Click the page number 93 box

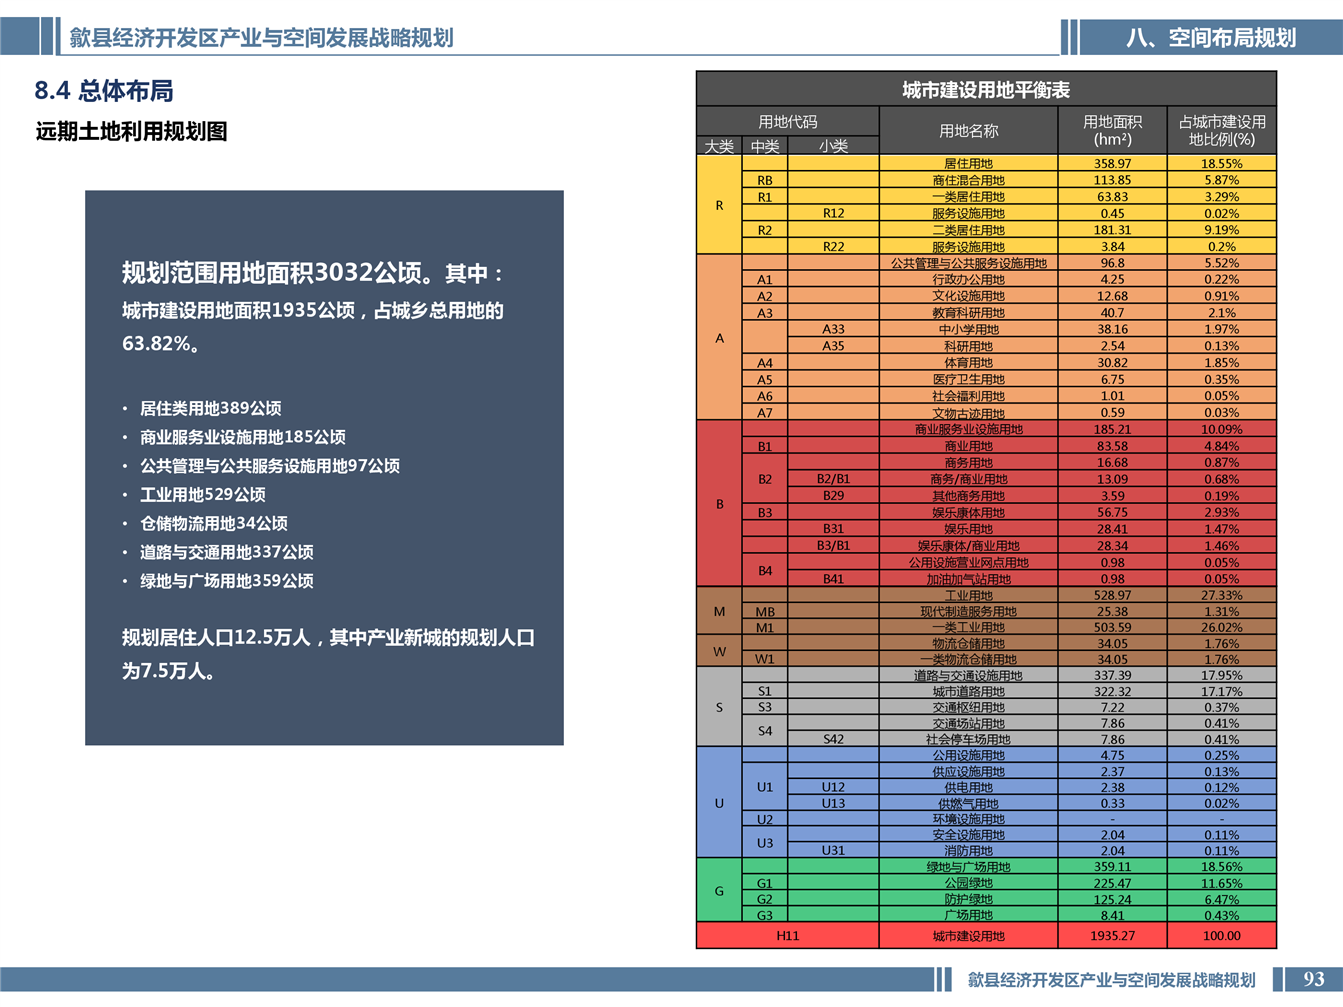(x=1313, y=979)
